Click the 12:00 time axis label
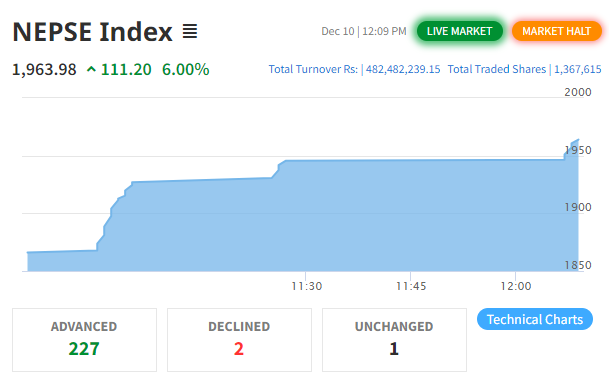Viewport: 609px width, 379px height. [x=516, y=286]
